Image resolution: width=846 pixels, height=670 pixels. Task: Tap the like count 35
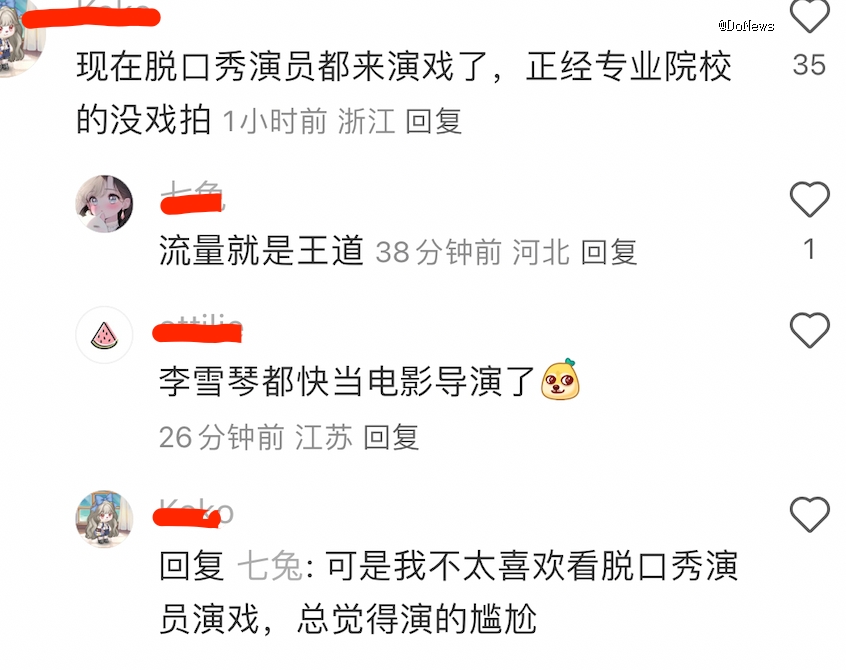click(x=809, y=65)
